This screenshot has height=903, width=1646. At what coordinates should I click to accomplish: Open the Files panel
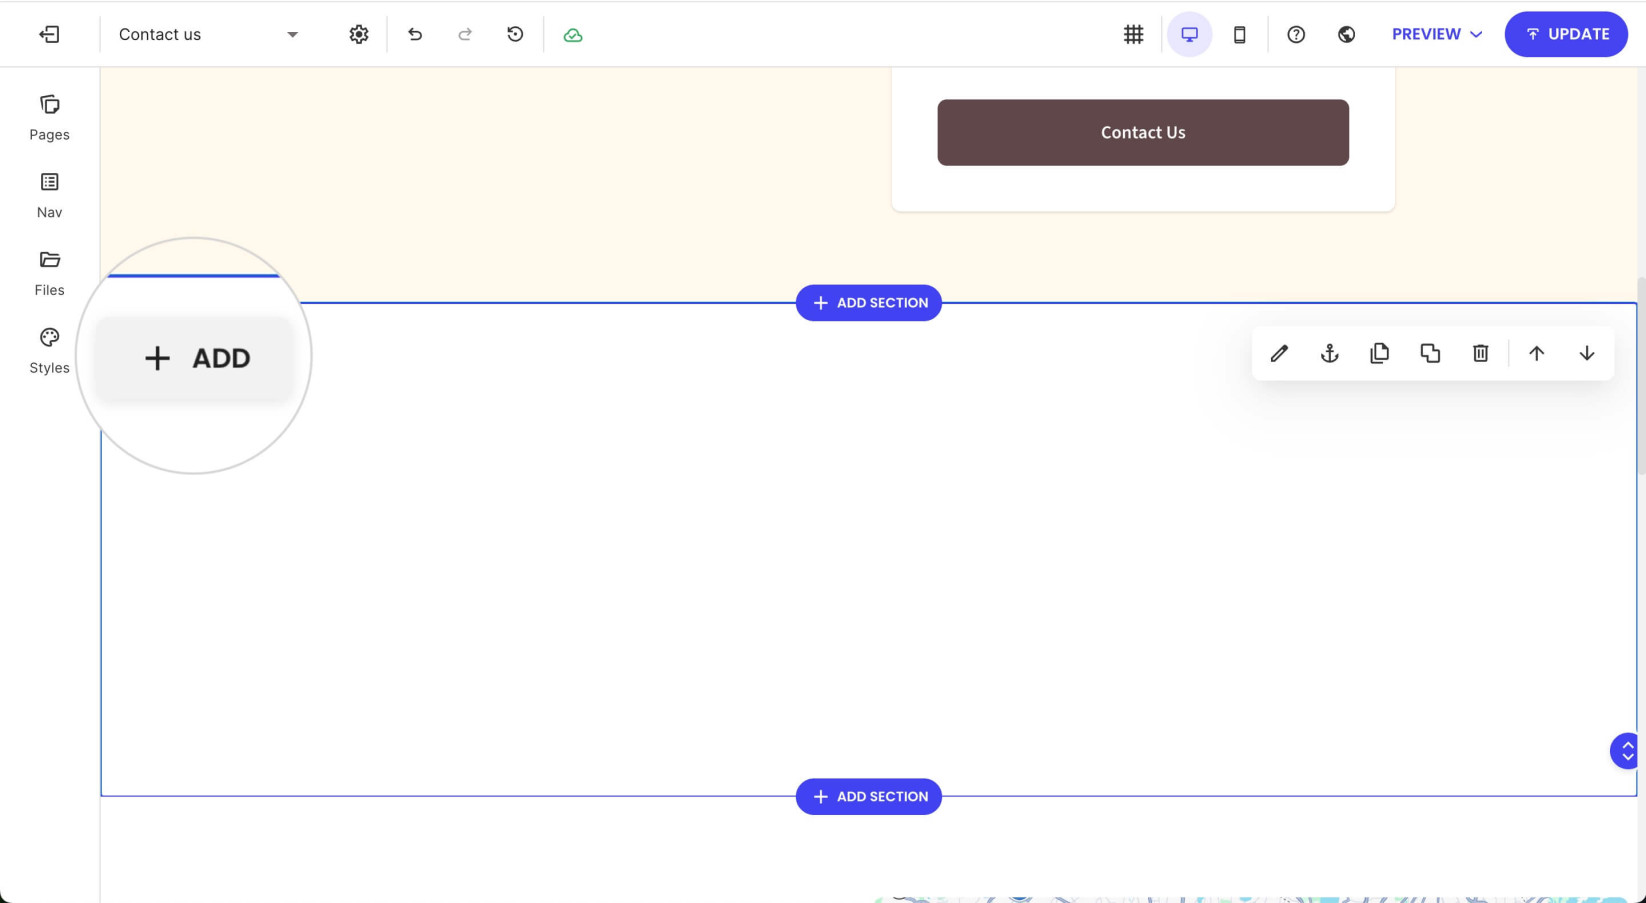point(49,273)
